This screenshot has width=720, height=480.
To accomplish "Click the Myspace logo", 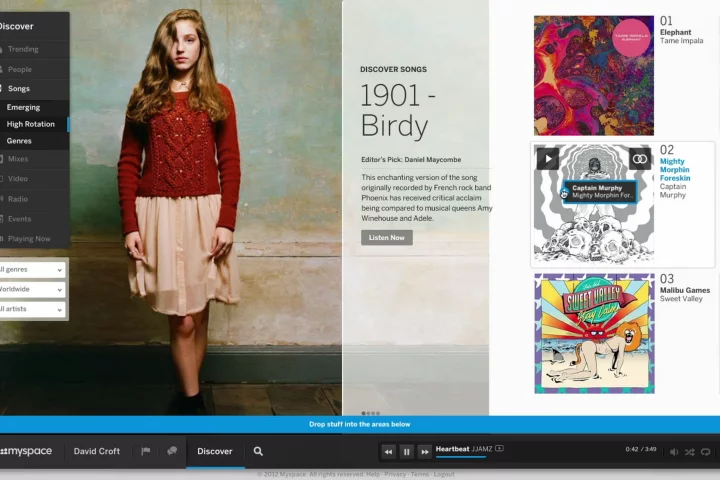I will (x=26, y=451).
